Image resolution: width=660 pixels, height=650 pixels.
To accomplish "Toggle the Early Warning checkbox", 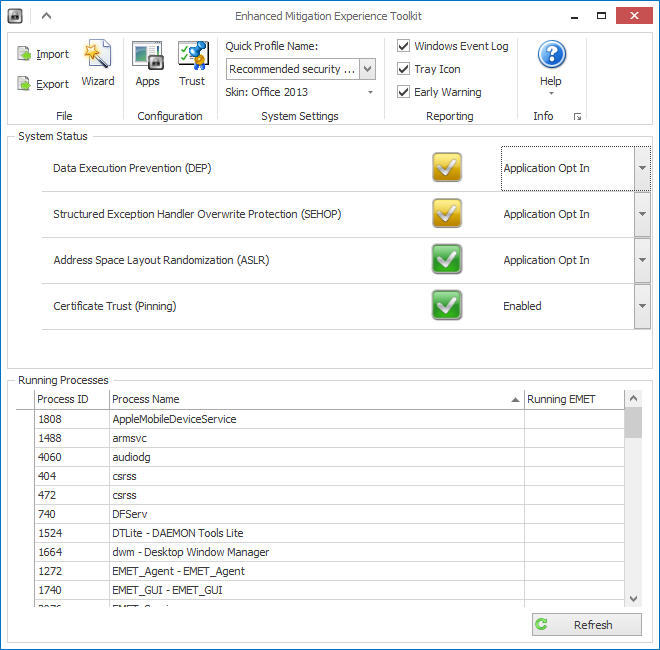I will 403,92.
